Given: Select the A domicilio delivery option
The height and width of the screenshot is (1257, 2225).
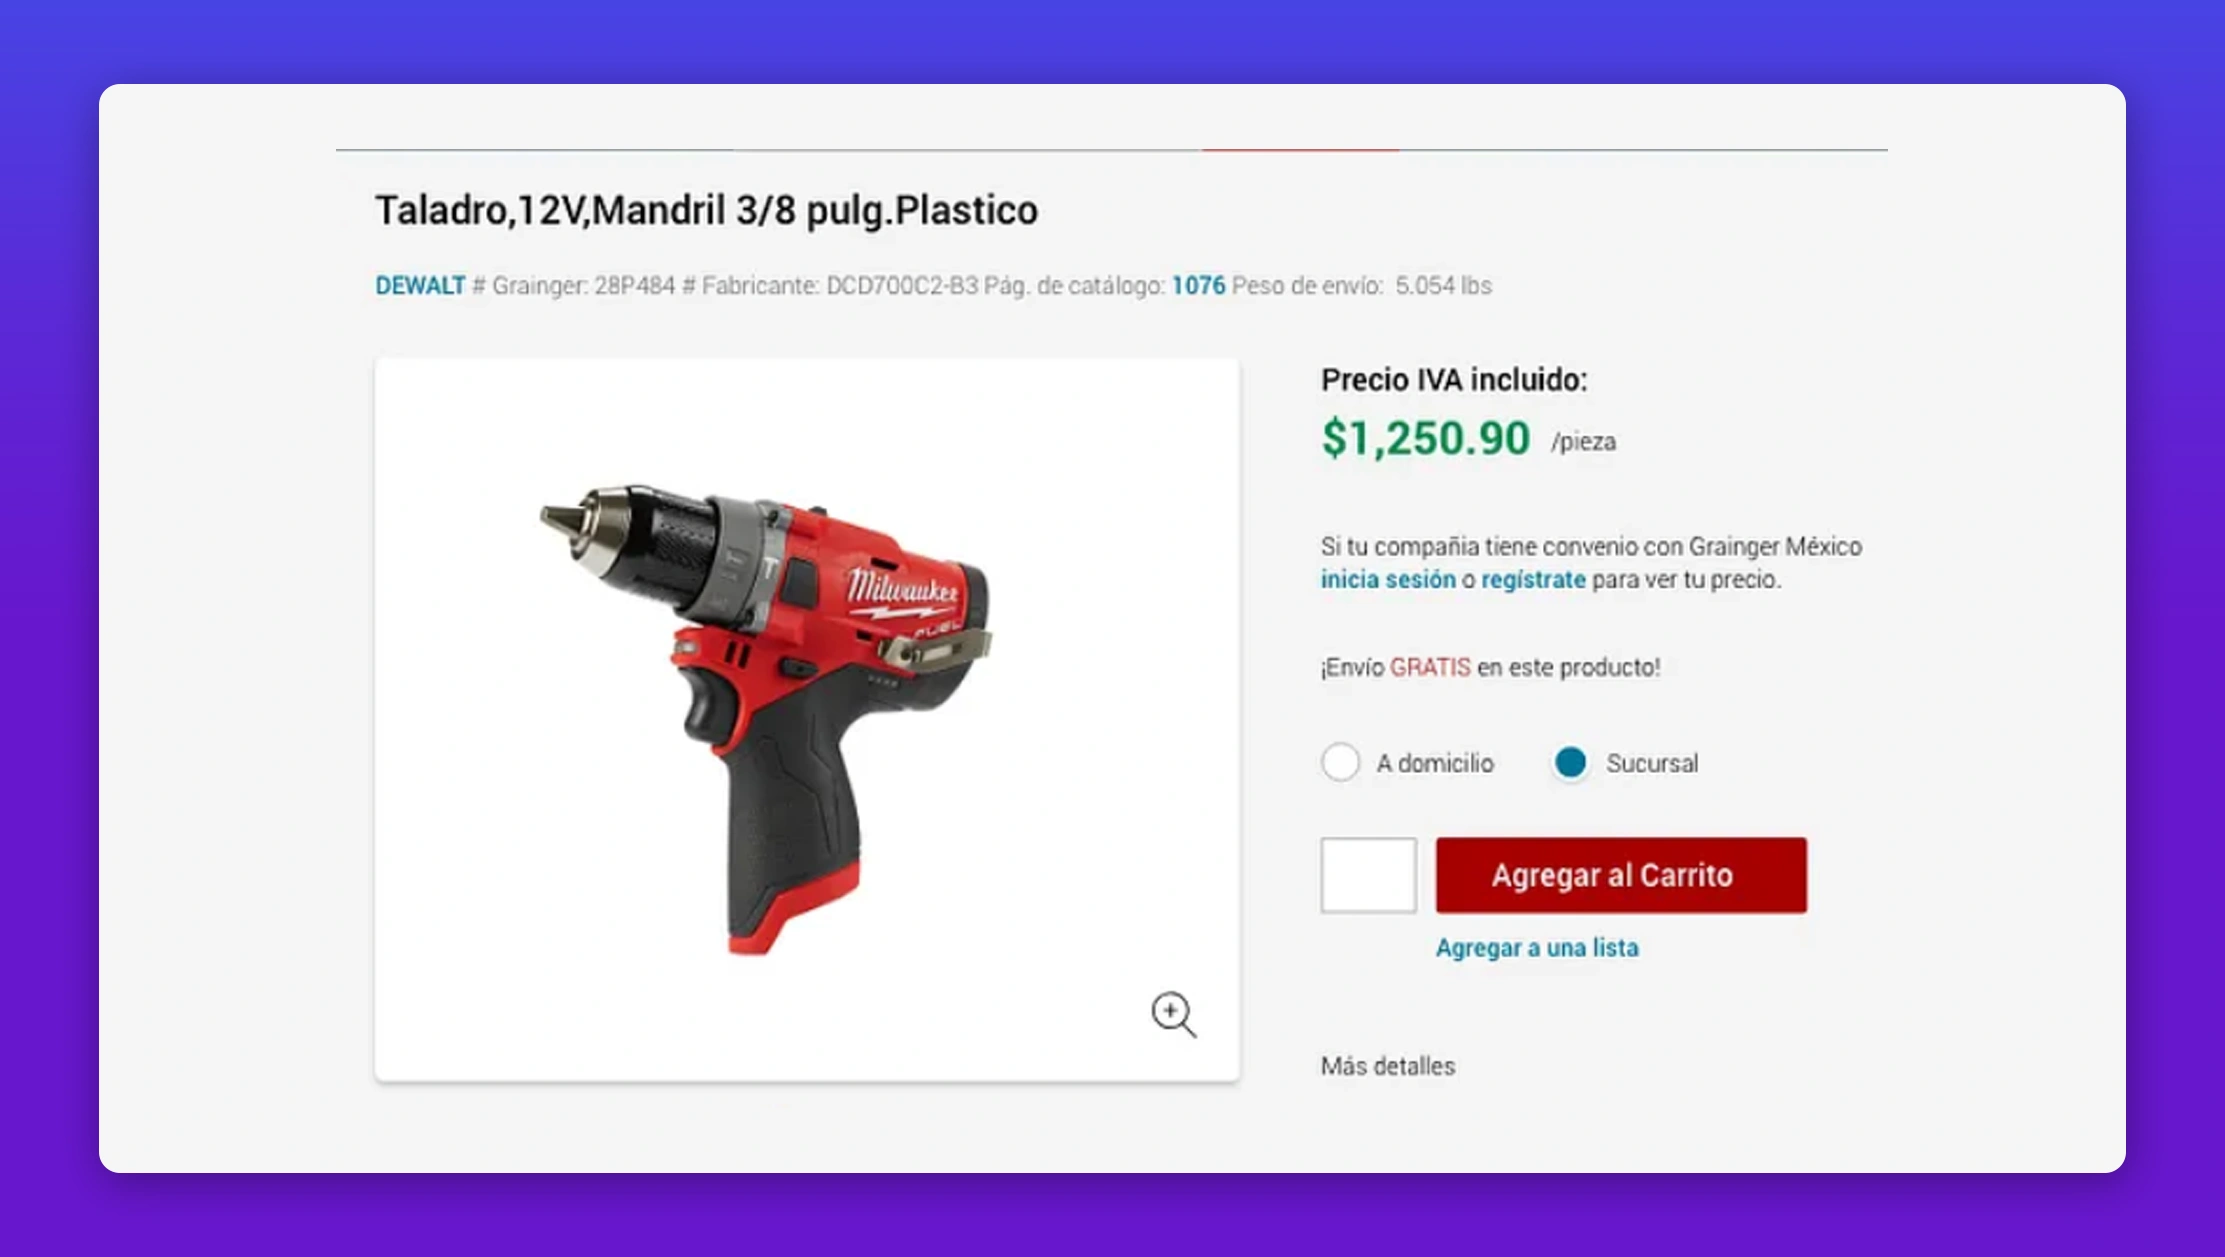Looking at the screenshot, I should 1340,763.
